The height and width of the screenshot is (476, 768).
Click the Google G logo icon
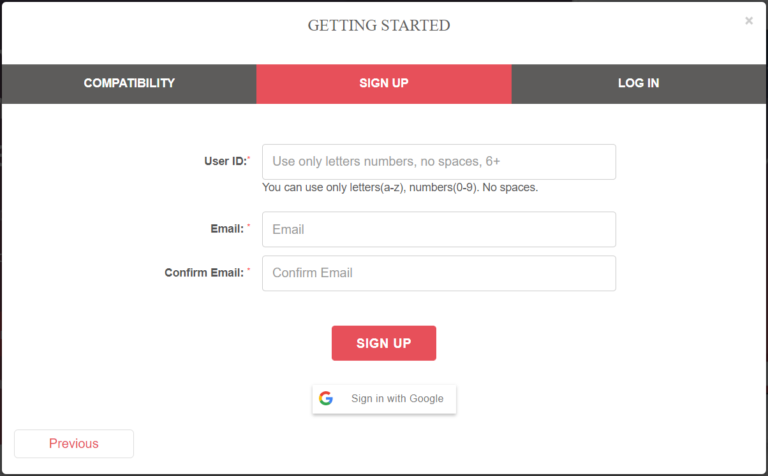pyautogui.click(x=326, y=398)
